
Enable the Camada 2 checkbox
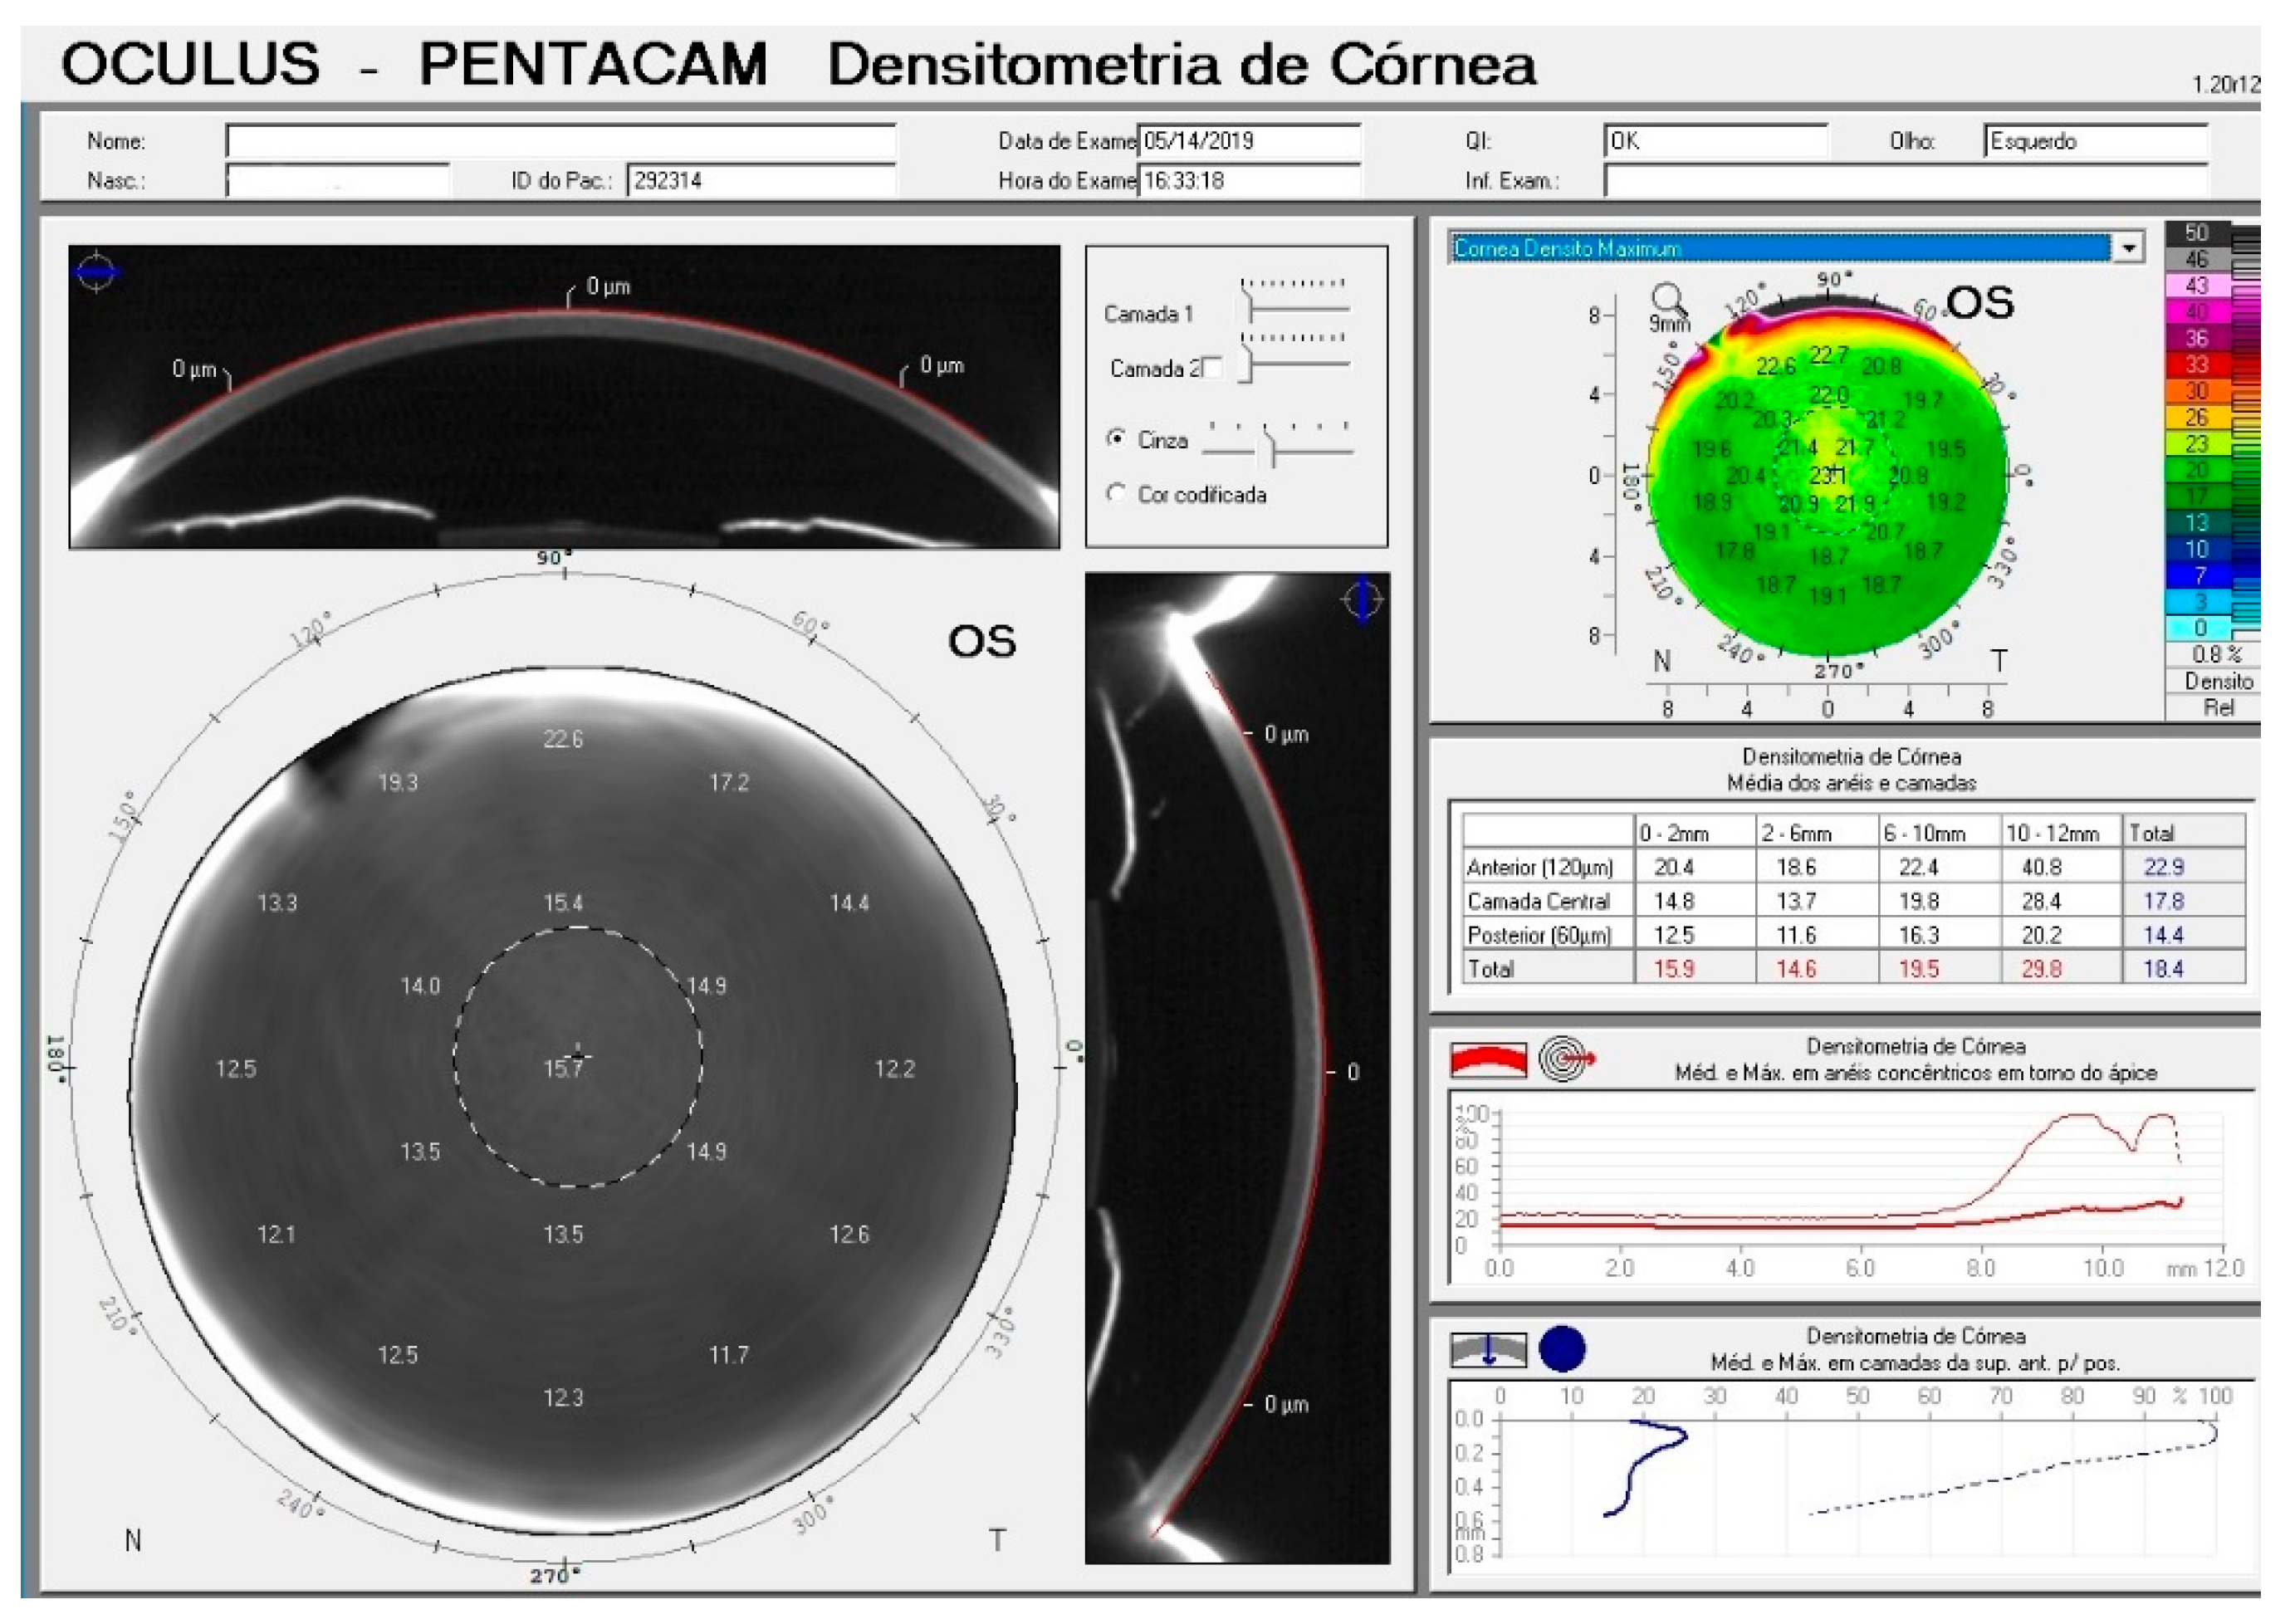pyautogui.click(x=1212, y=367)
